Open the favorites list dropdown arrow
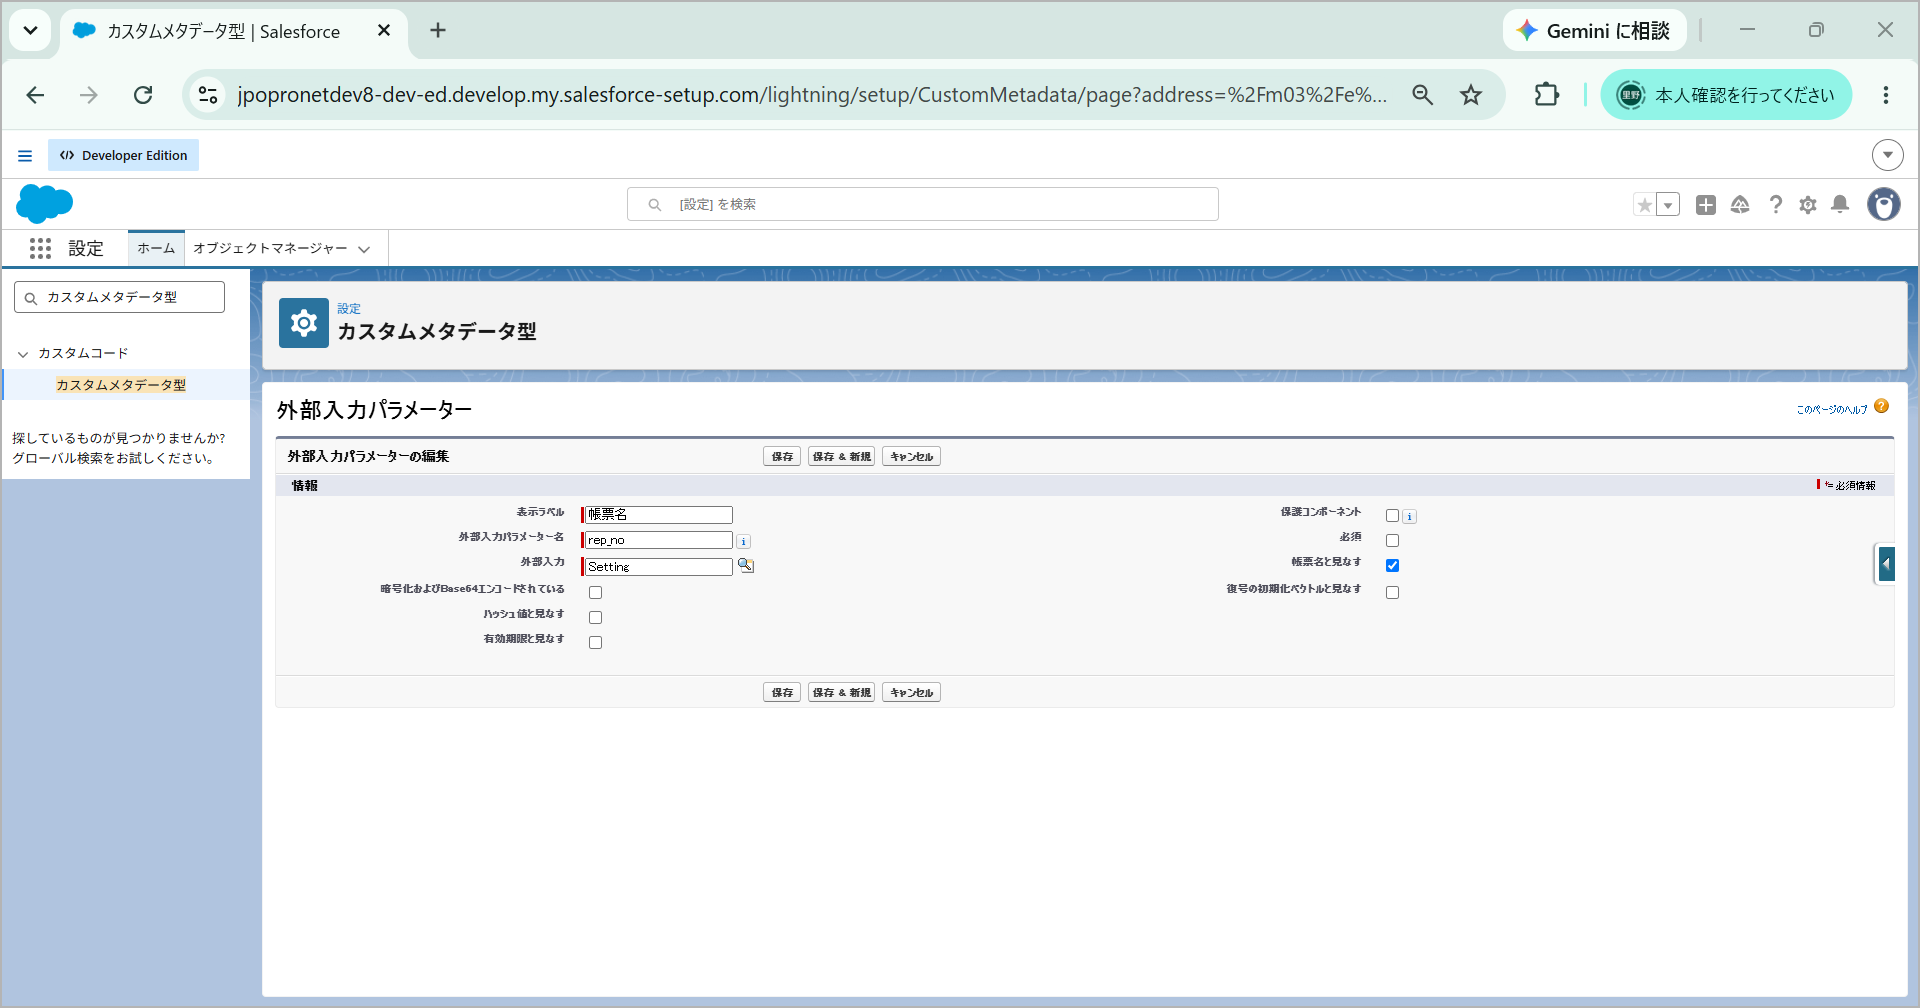The image size is (1920, 1008). click(1668, 205)
